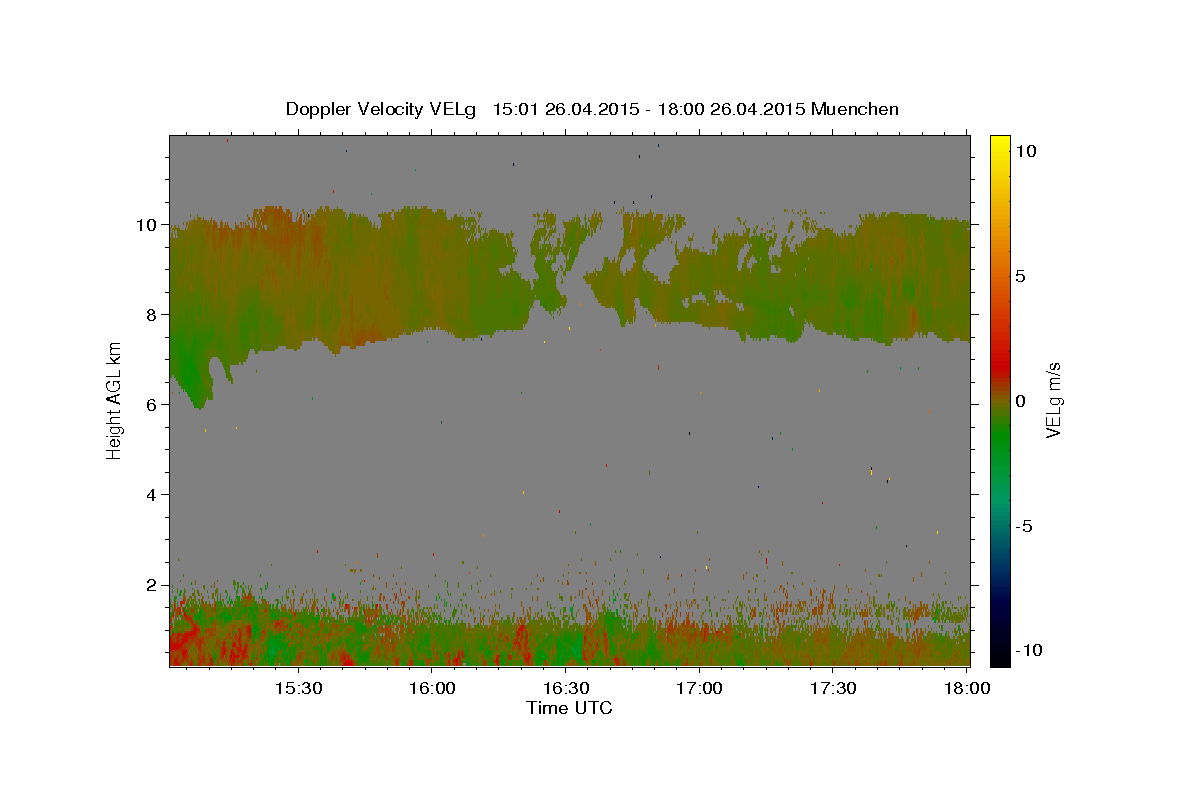
Task: Click the height label 2 on the y-axis
Action: click(153, 584)
